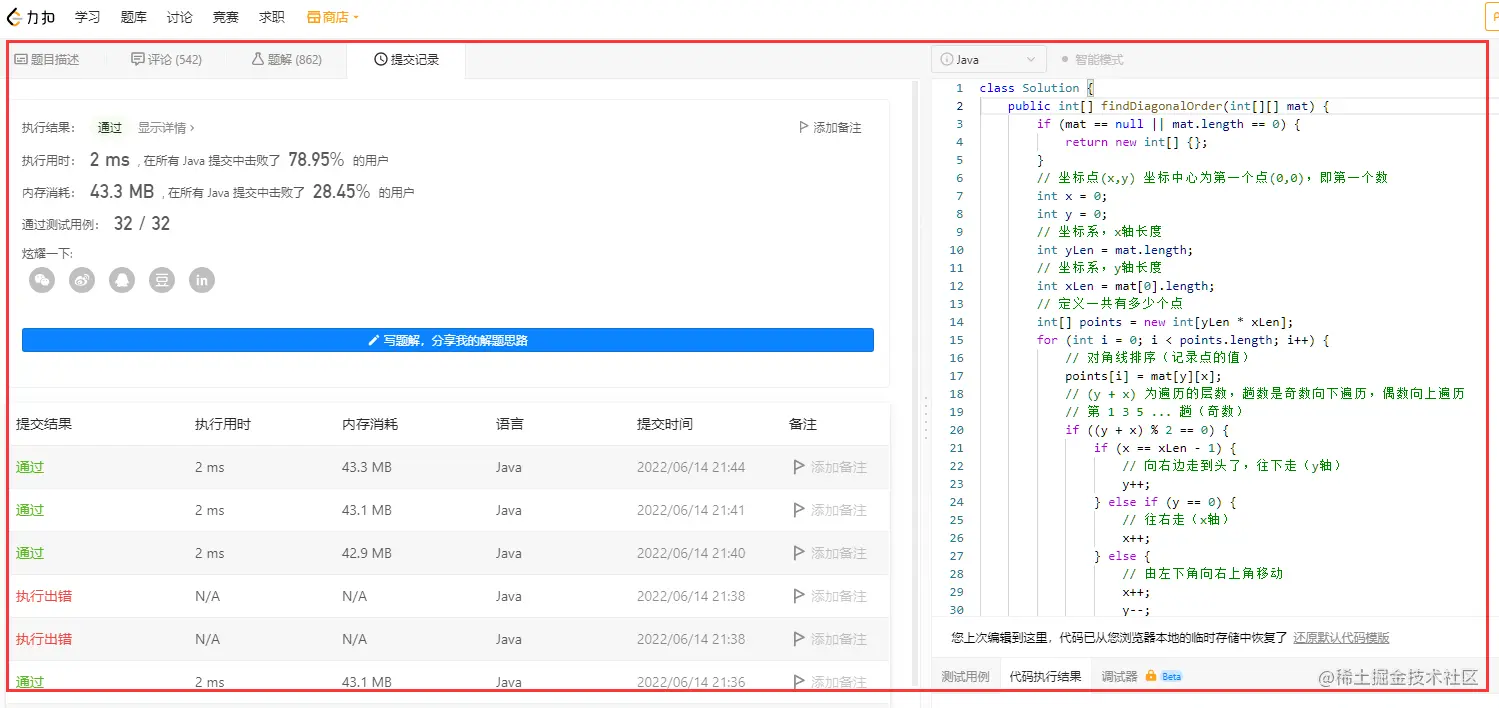Click 添加备注 text in 21:40 row
This screenshot has height=708, width=1499.
pos(839,553)
